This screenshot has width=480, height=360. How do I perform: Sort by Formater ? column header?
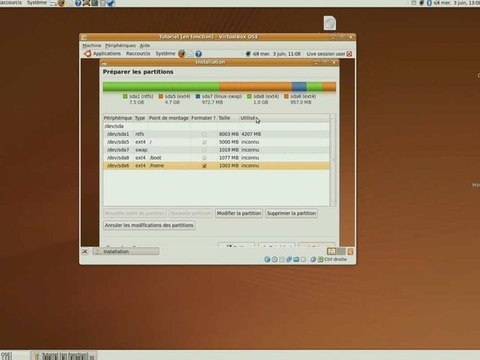tap(204, 118)
